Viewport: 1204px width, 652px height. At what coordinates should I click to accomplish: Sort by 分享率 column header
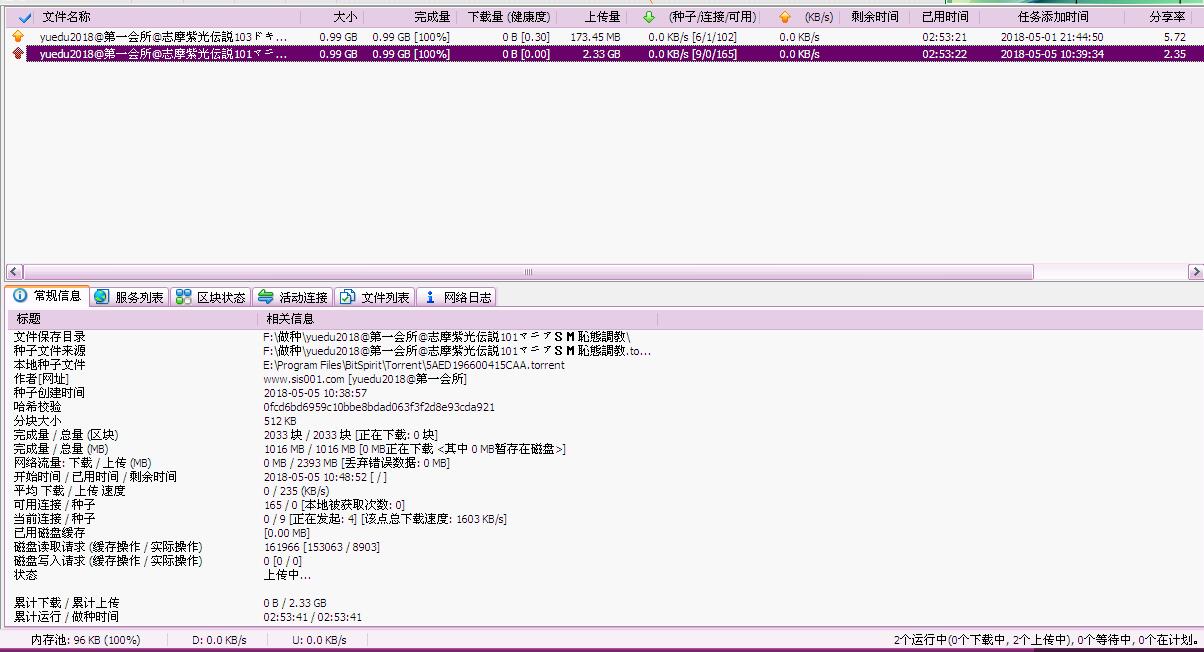click(1167, 17)
